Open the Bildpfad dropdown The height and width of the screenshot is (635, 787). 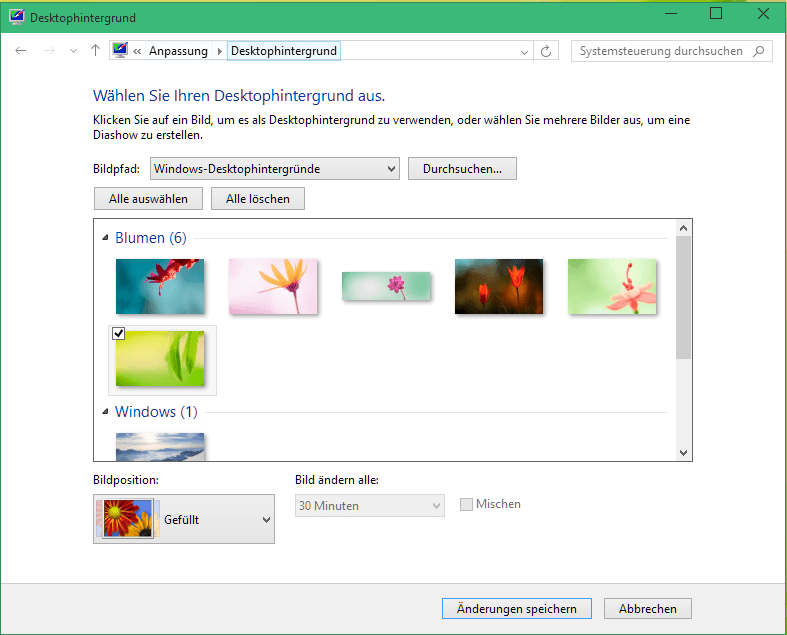pos(275,169)
